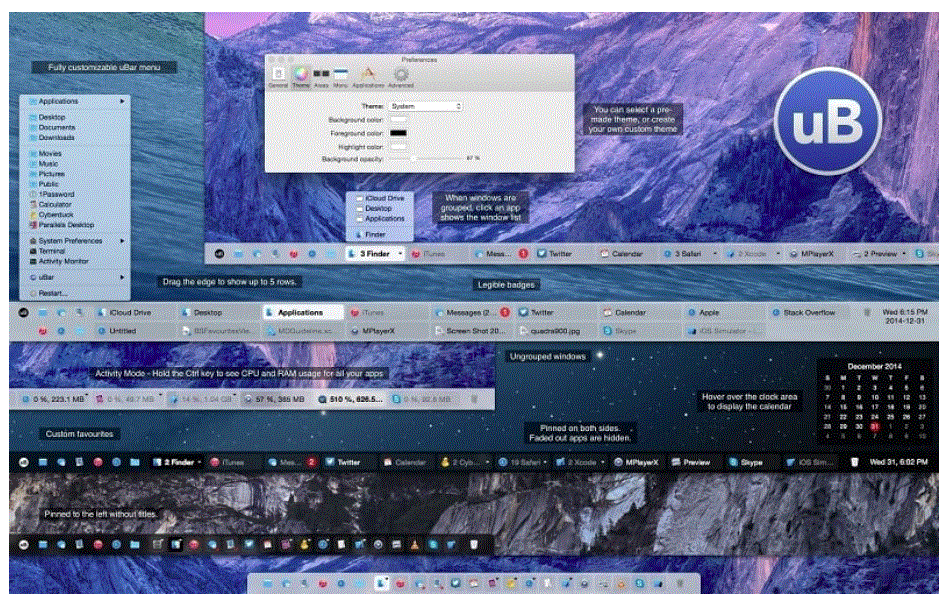Expand the System Preferences submenu arrow
The height and width of the screenshot is (608, 947).
(x=122, y=241)
